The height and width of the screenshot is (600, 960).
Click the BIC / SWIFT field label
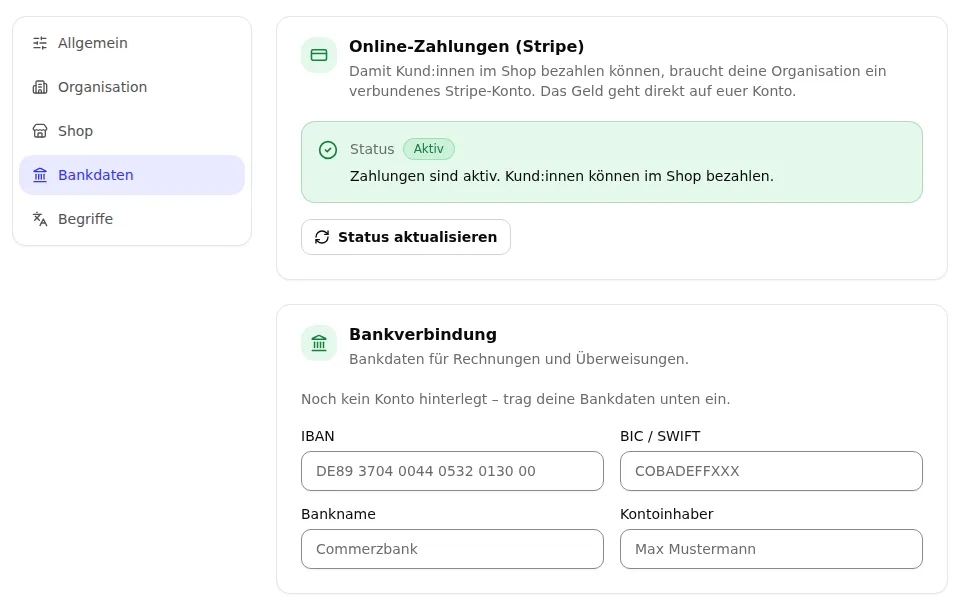click(x=660, y=437)
